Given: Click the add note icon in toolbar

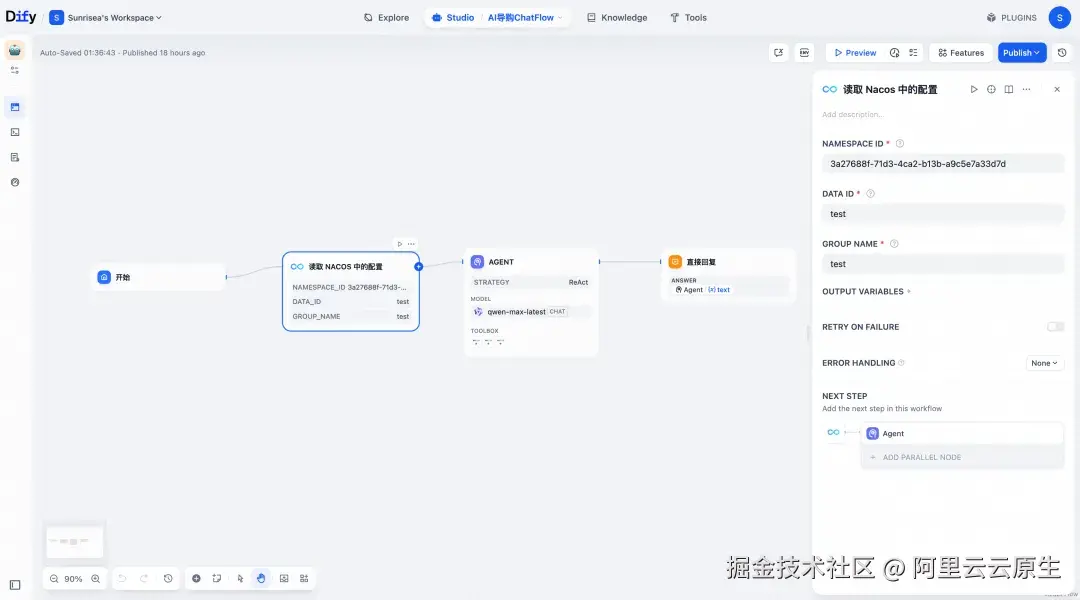Looking at the screenshot, I should [216, 578].
